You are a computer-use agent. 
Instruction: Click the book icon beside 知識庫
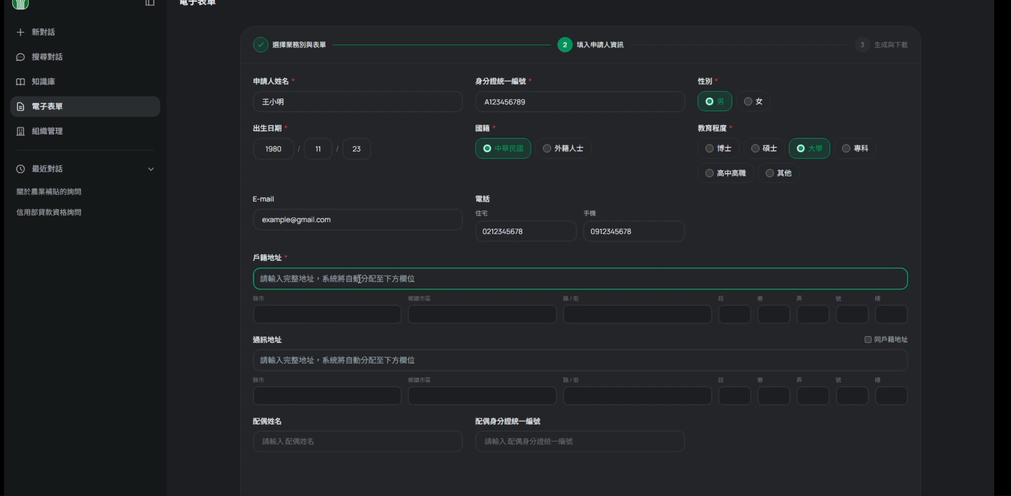click(x=21, y=82)
